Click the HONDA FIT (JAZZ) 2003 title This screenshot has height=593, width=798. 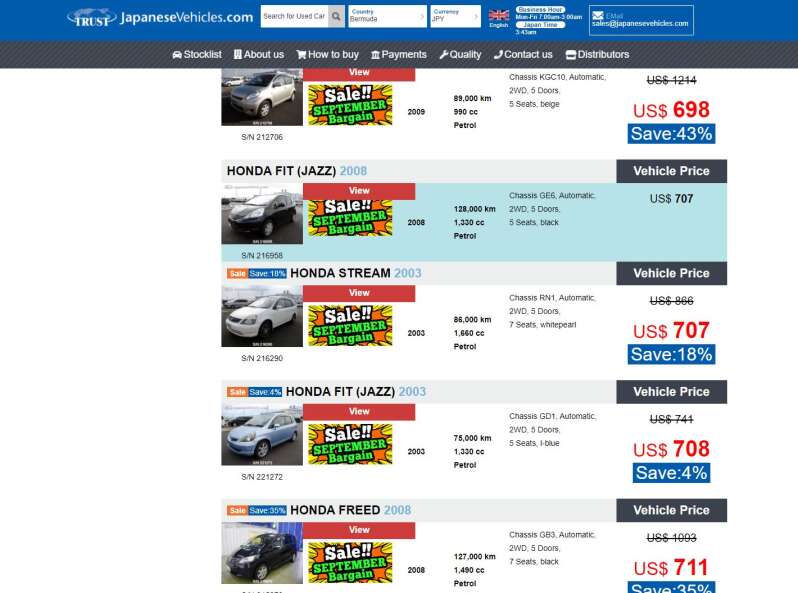coord(356,392)
